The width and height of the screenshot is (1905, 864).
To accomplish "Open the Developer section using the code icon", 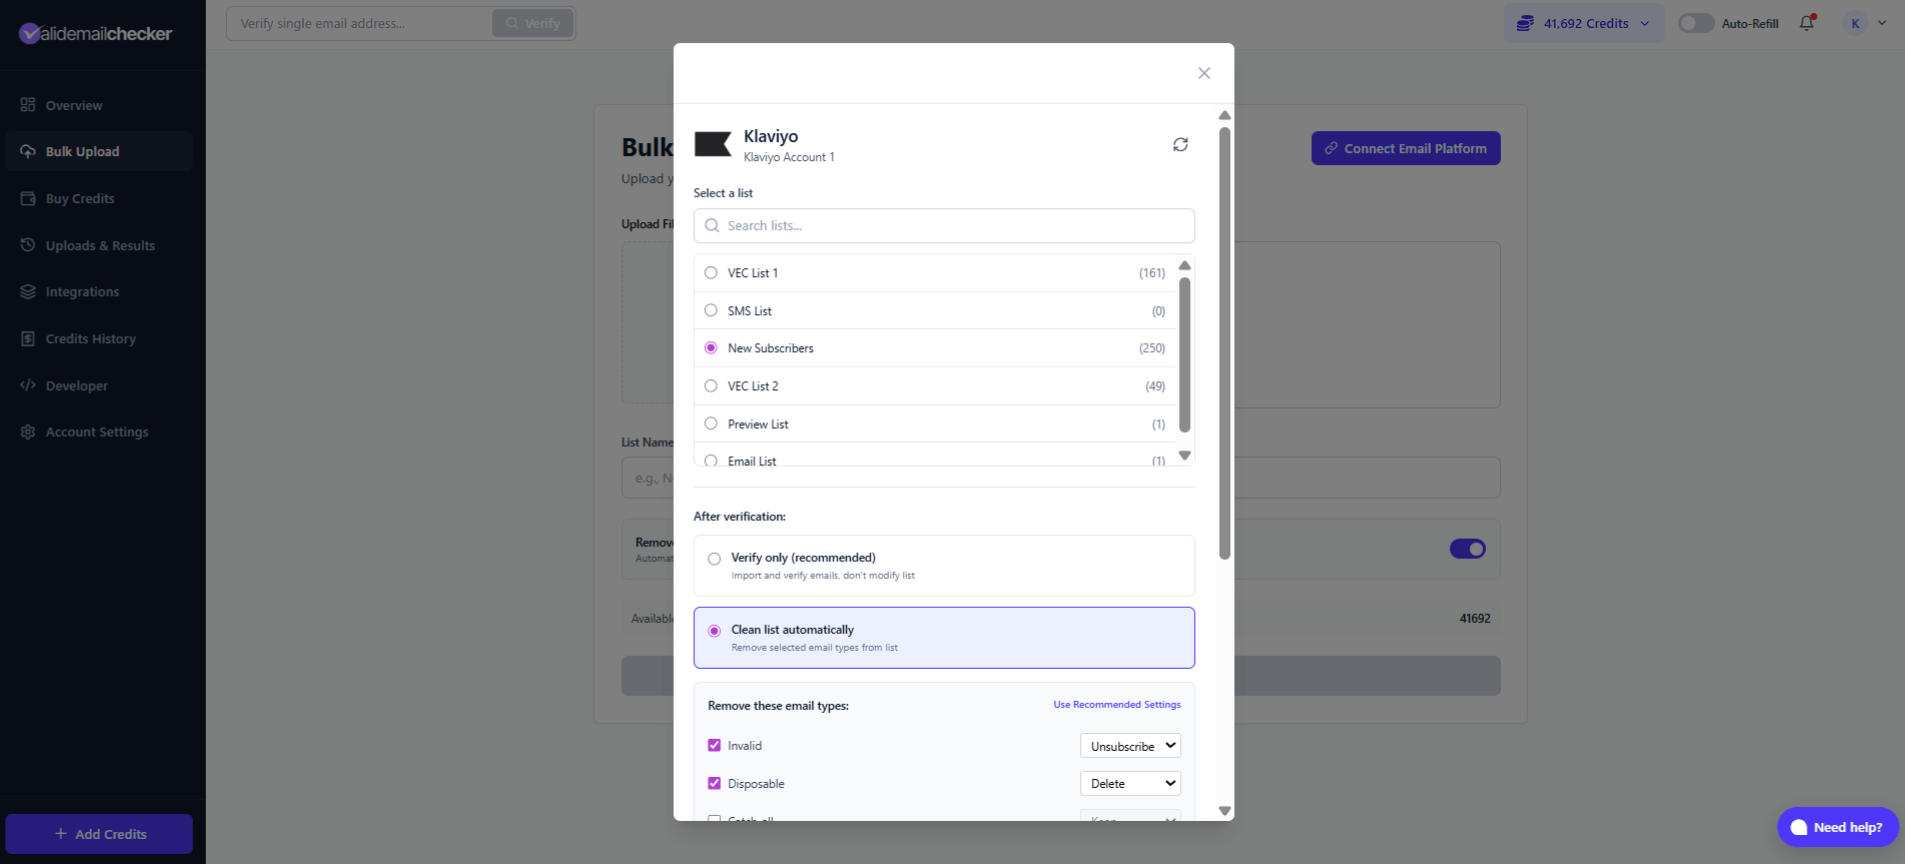I will click(29, 385).
